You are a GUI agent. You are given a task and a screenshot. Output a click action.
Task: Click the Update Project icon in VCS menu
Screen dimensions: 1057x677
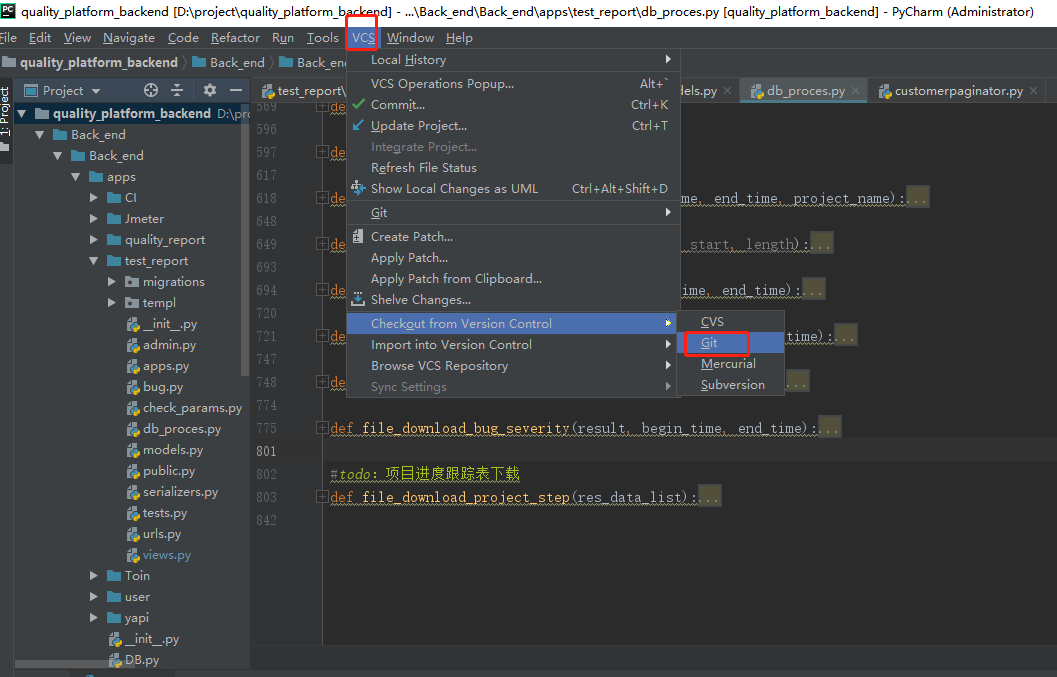pyautogui.click(x=357, y=125)
